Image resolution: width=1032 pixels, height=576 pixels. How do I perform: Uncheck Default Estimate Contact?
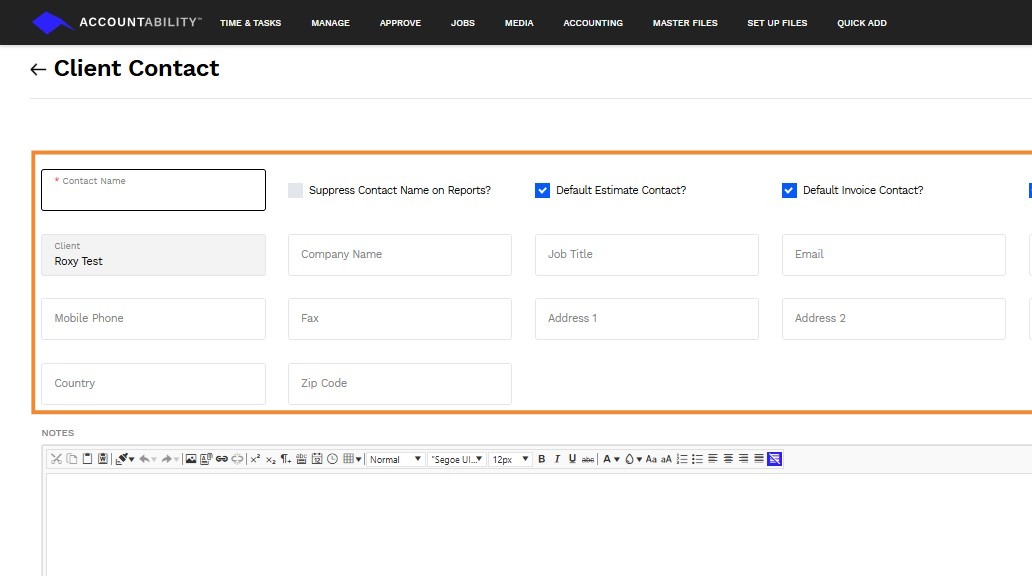click(x=542, y=190)
